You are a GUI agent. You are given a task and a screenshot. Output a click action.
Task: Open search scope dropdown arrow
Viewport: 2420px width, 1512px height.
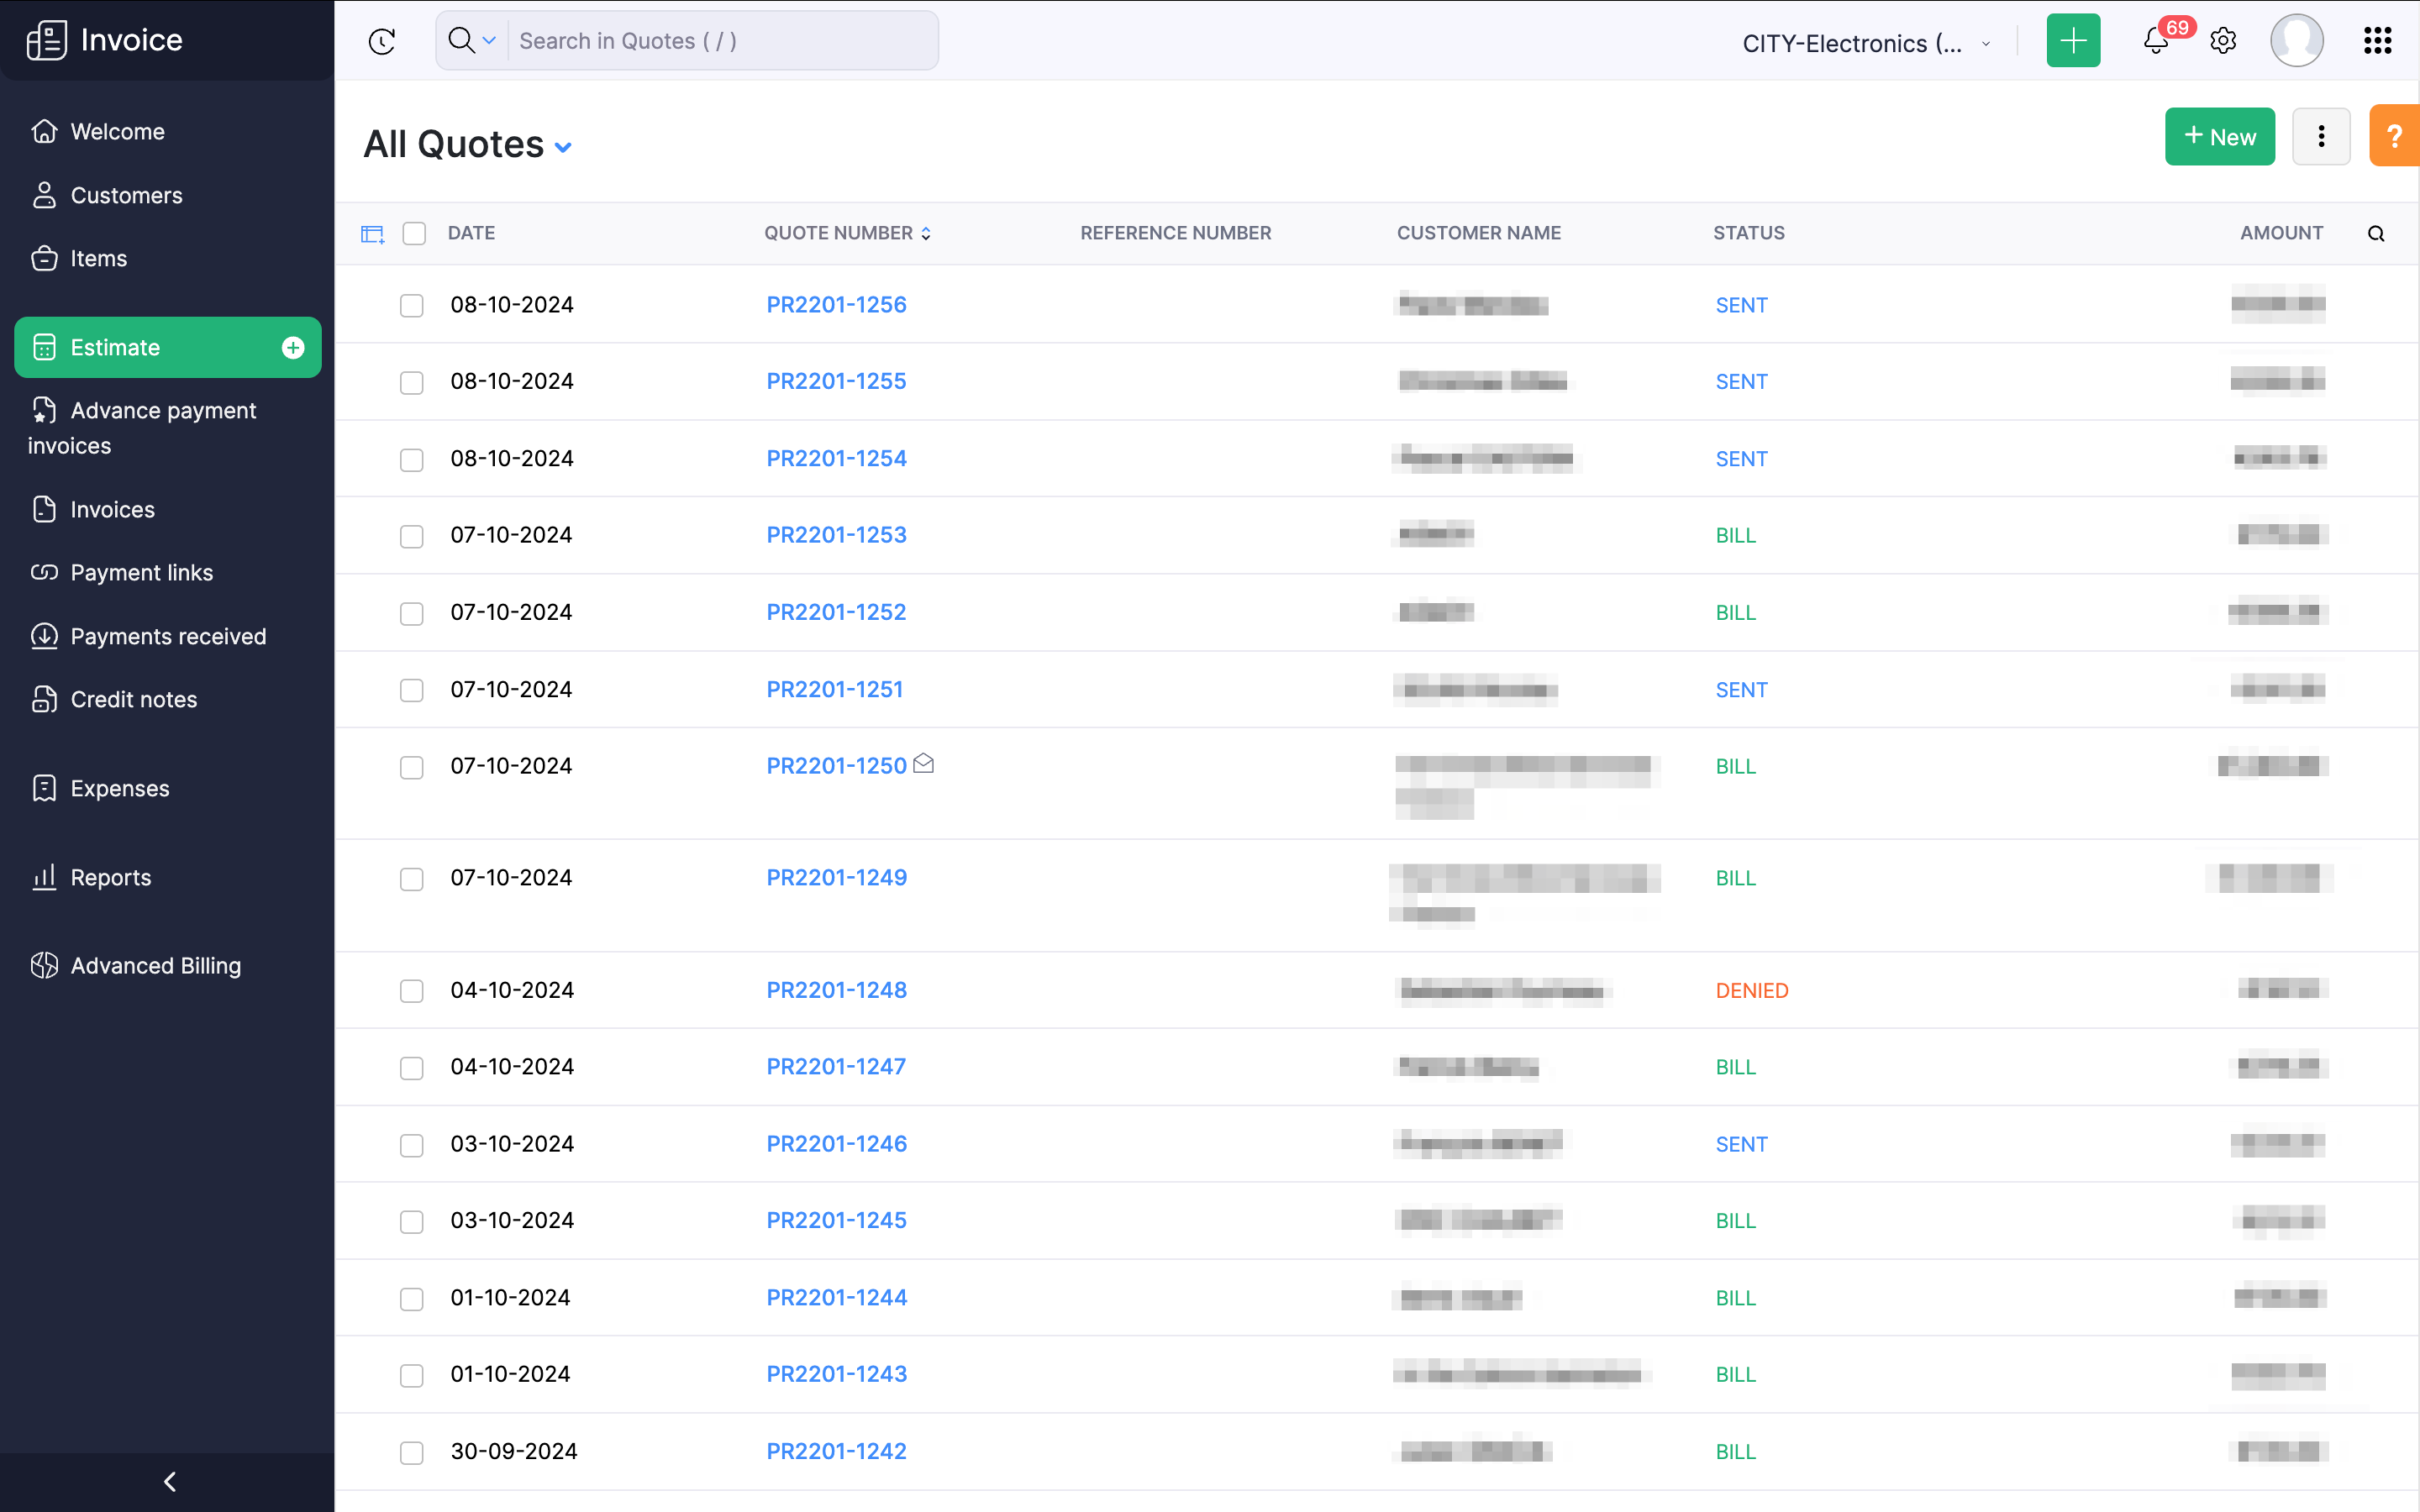click(489, 41)
